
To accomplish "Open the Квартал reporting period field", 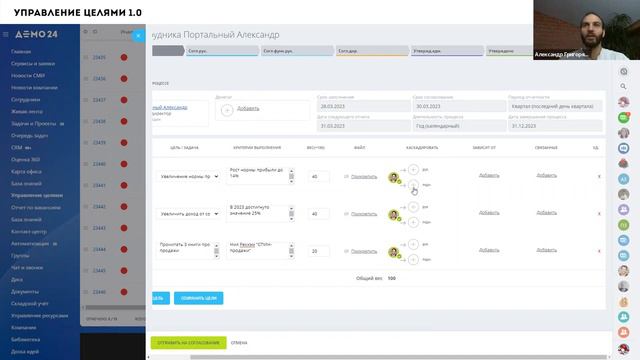I will click(555, 107).
